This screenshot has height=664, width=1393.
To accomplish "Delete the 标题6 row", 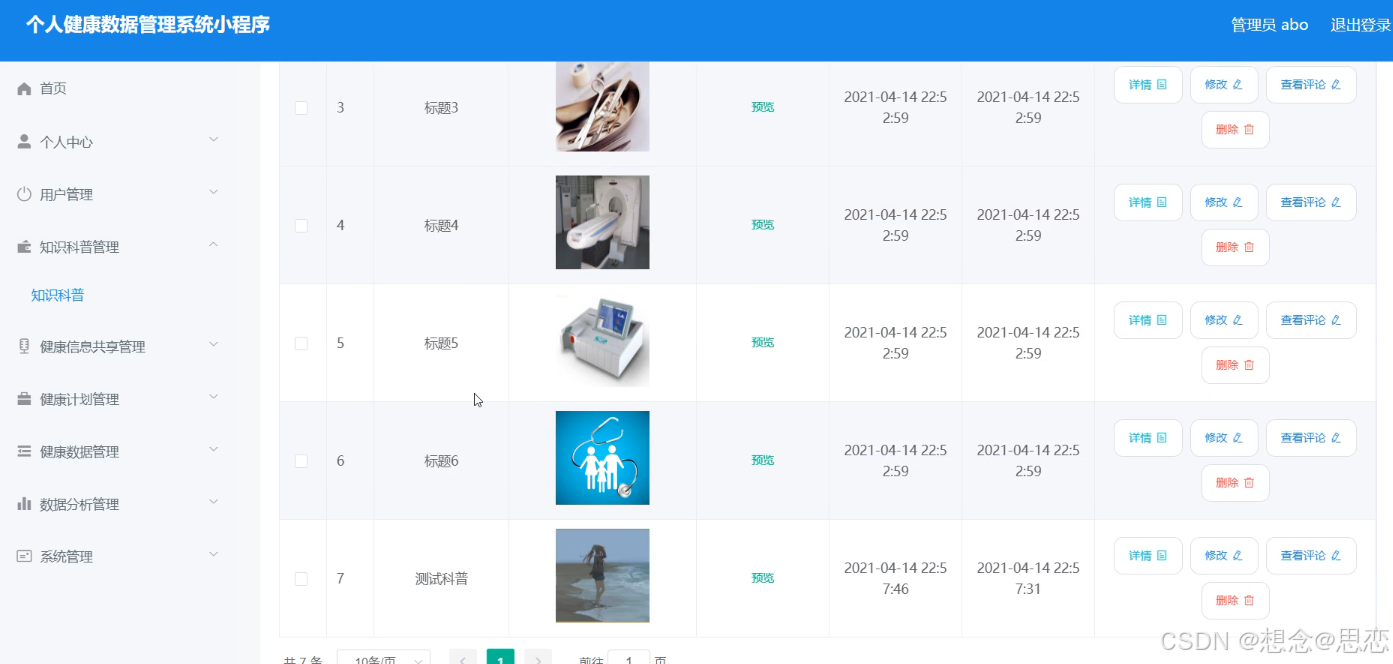I will tap(1235, 483).
